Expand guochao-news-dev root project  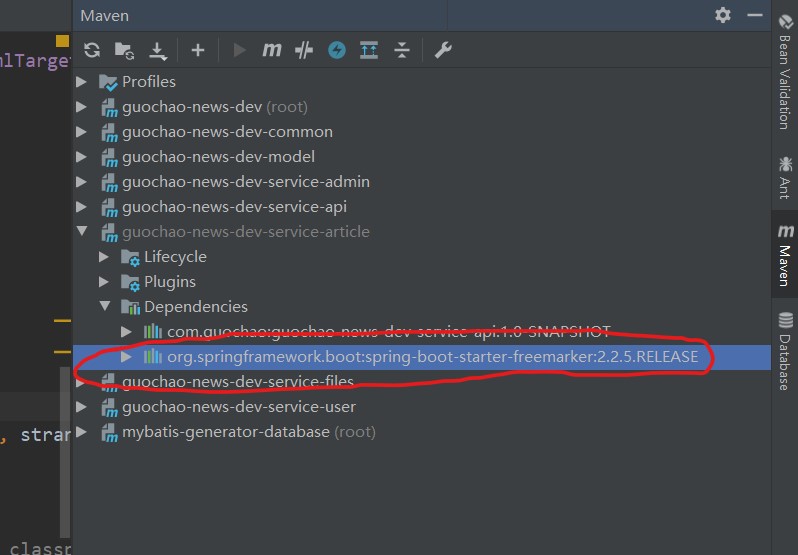point(81,106)
